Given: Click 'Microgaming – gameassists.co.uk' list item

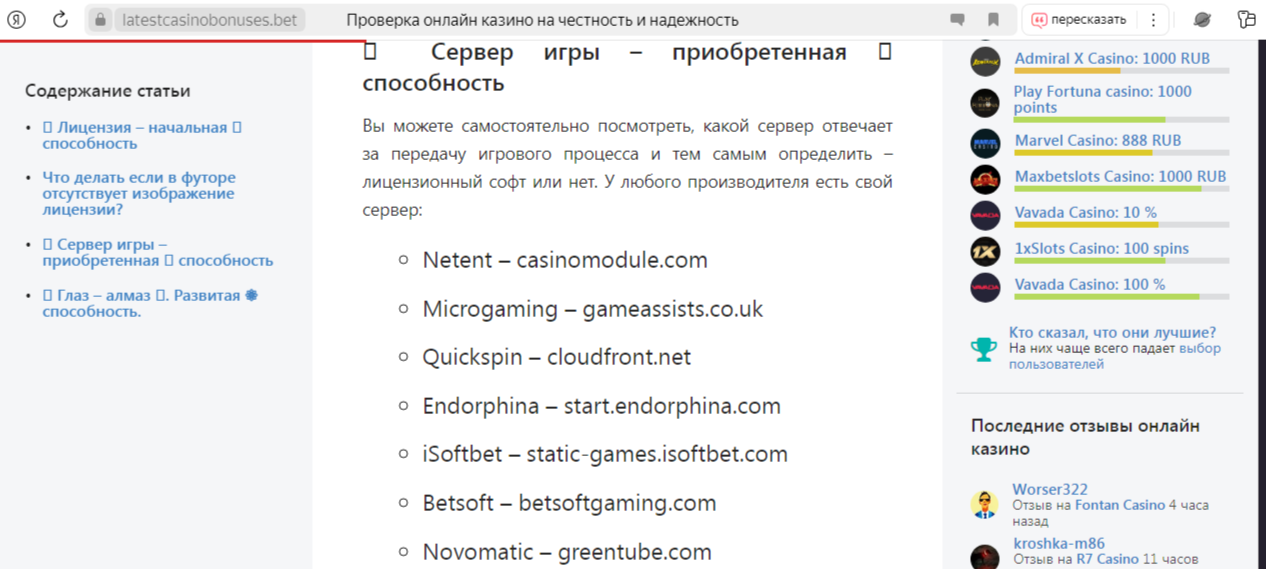Looking at the screenshot, I should (x=593, y=309).
